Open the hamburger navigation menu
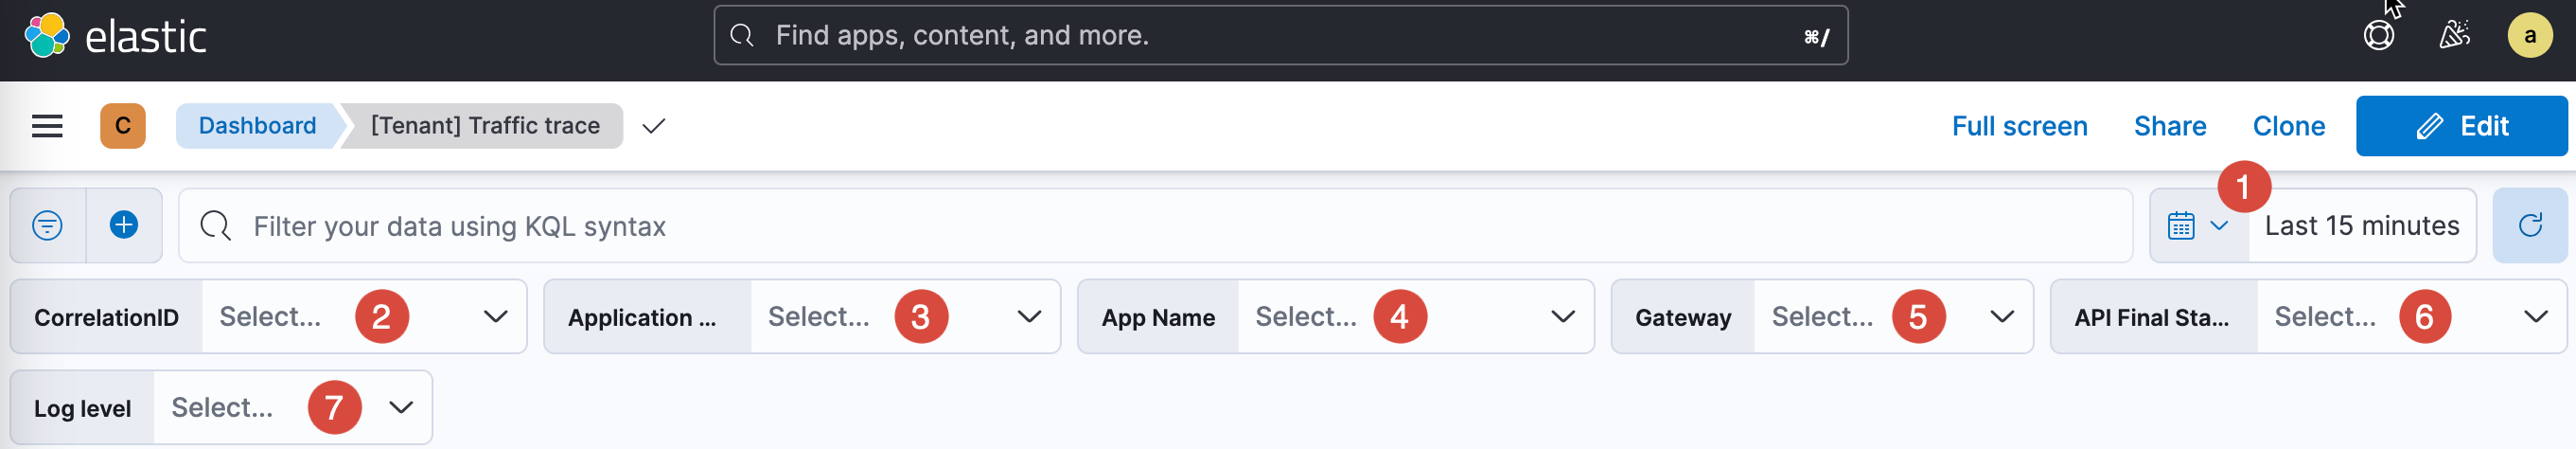 [x=47, y=126]
